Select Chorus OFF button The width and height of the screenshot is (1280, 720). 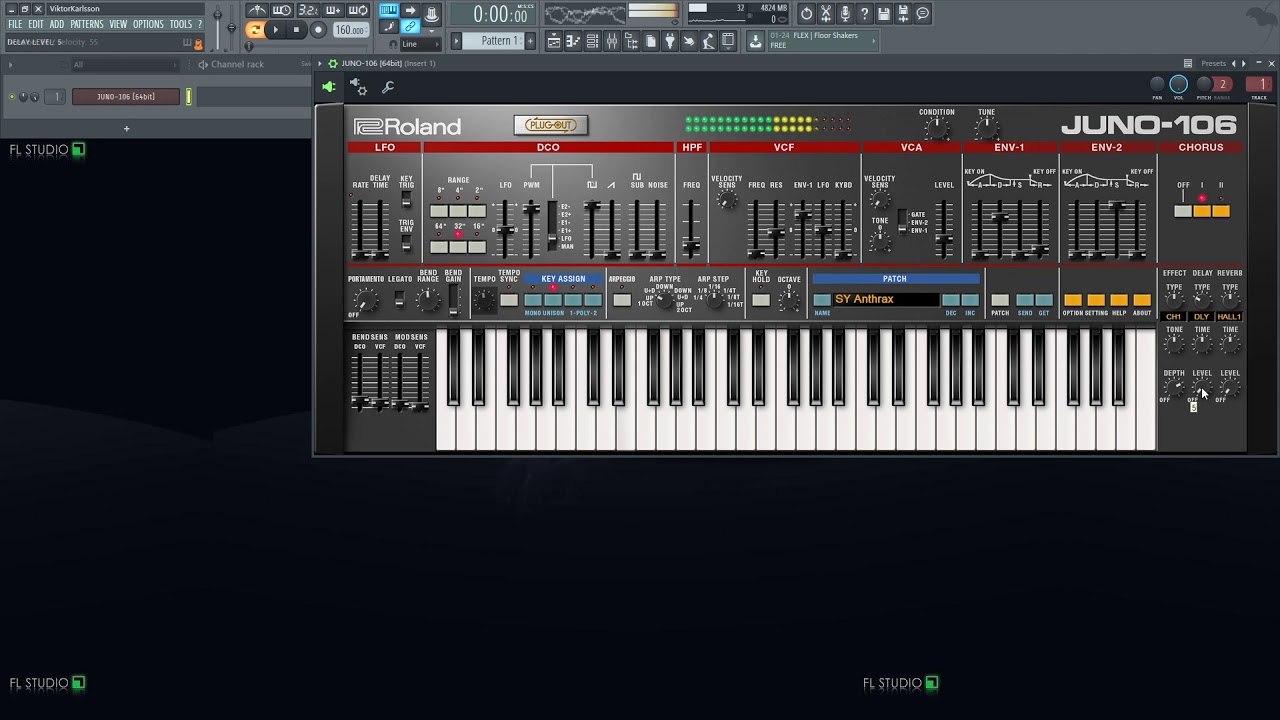pyautogui.click(x=1183, y=211)
